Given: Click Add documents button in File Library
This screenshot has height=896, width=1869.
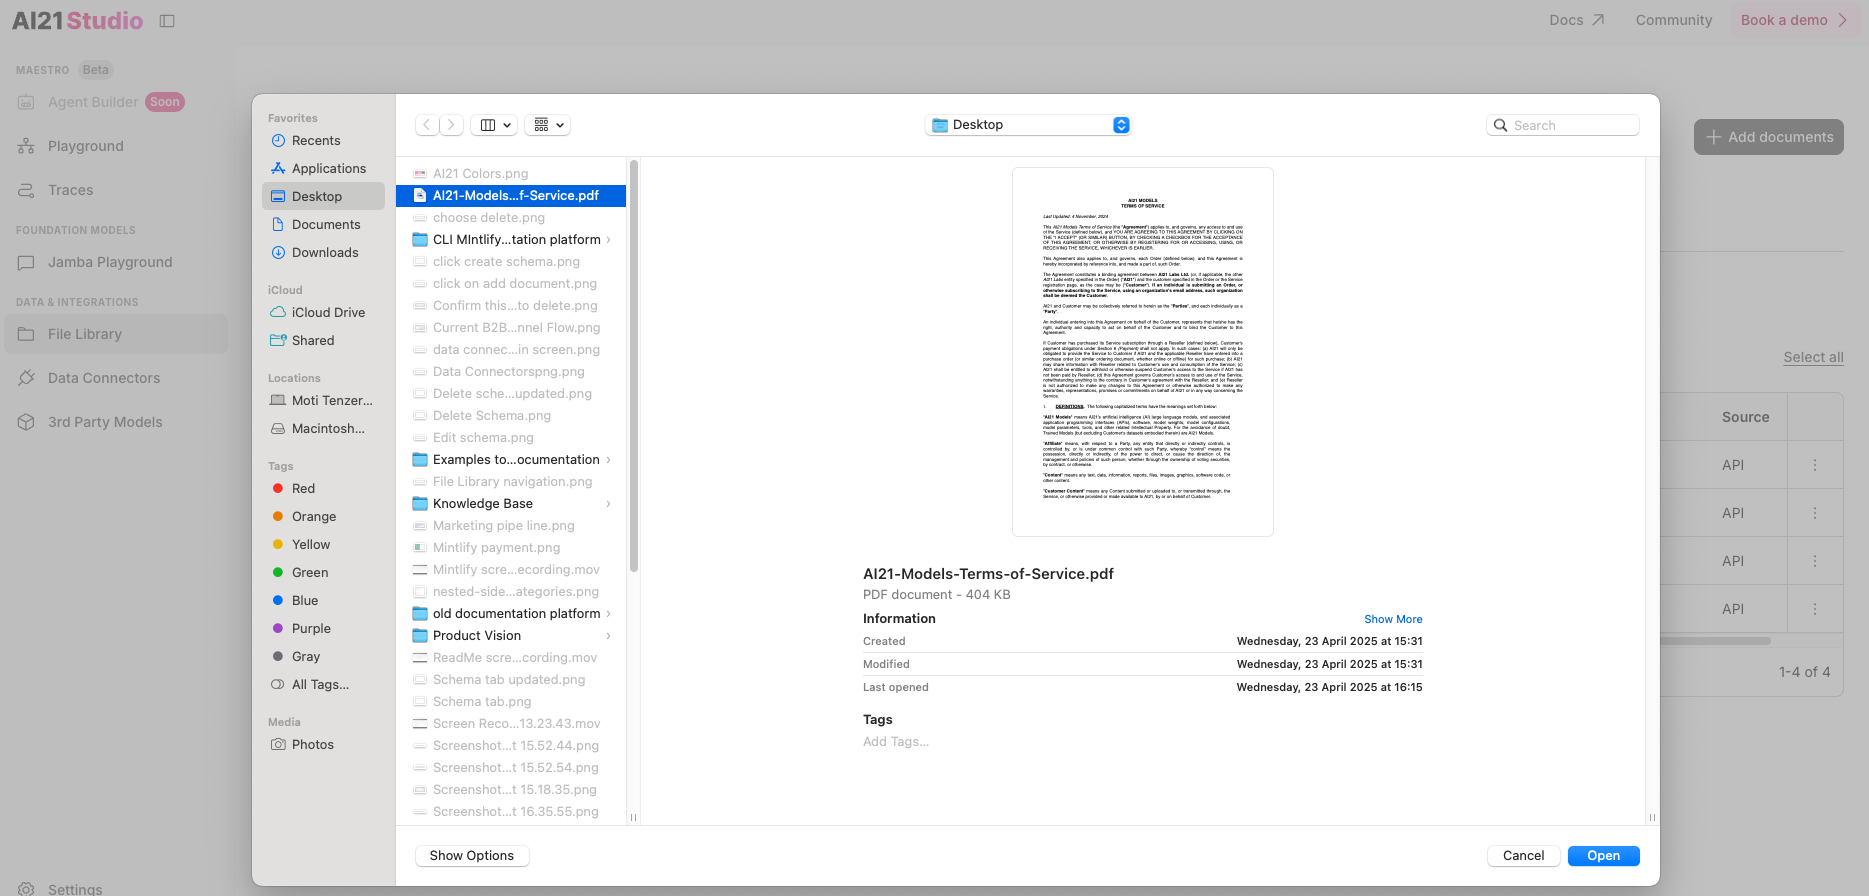Looking at the screenshot, I should (1768, 137).
